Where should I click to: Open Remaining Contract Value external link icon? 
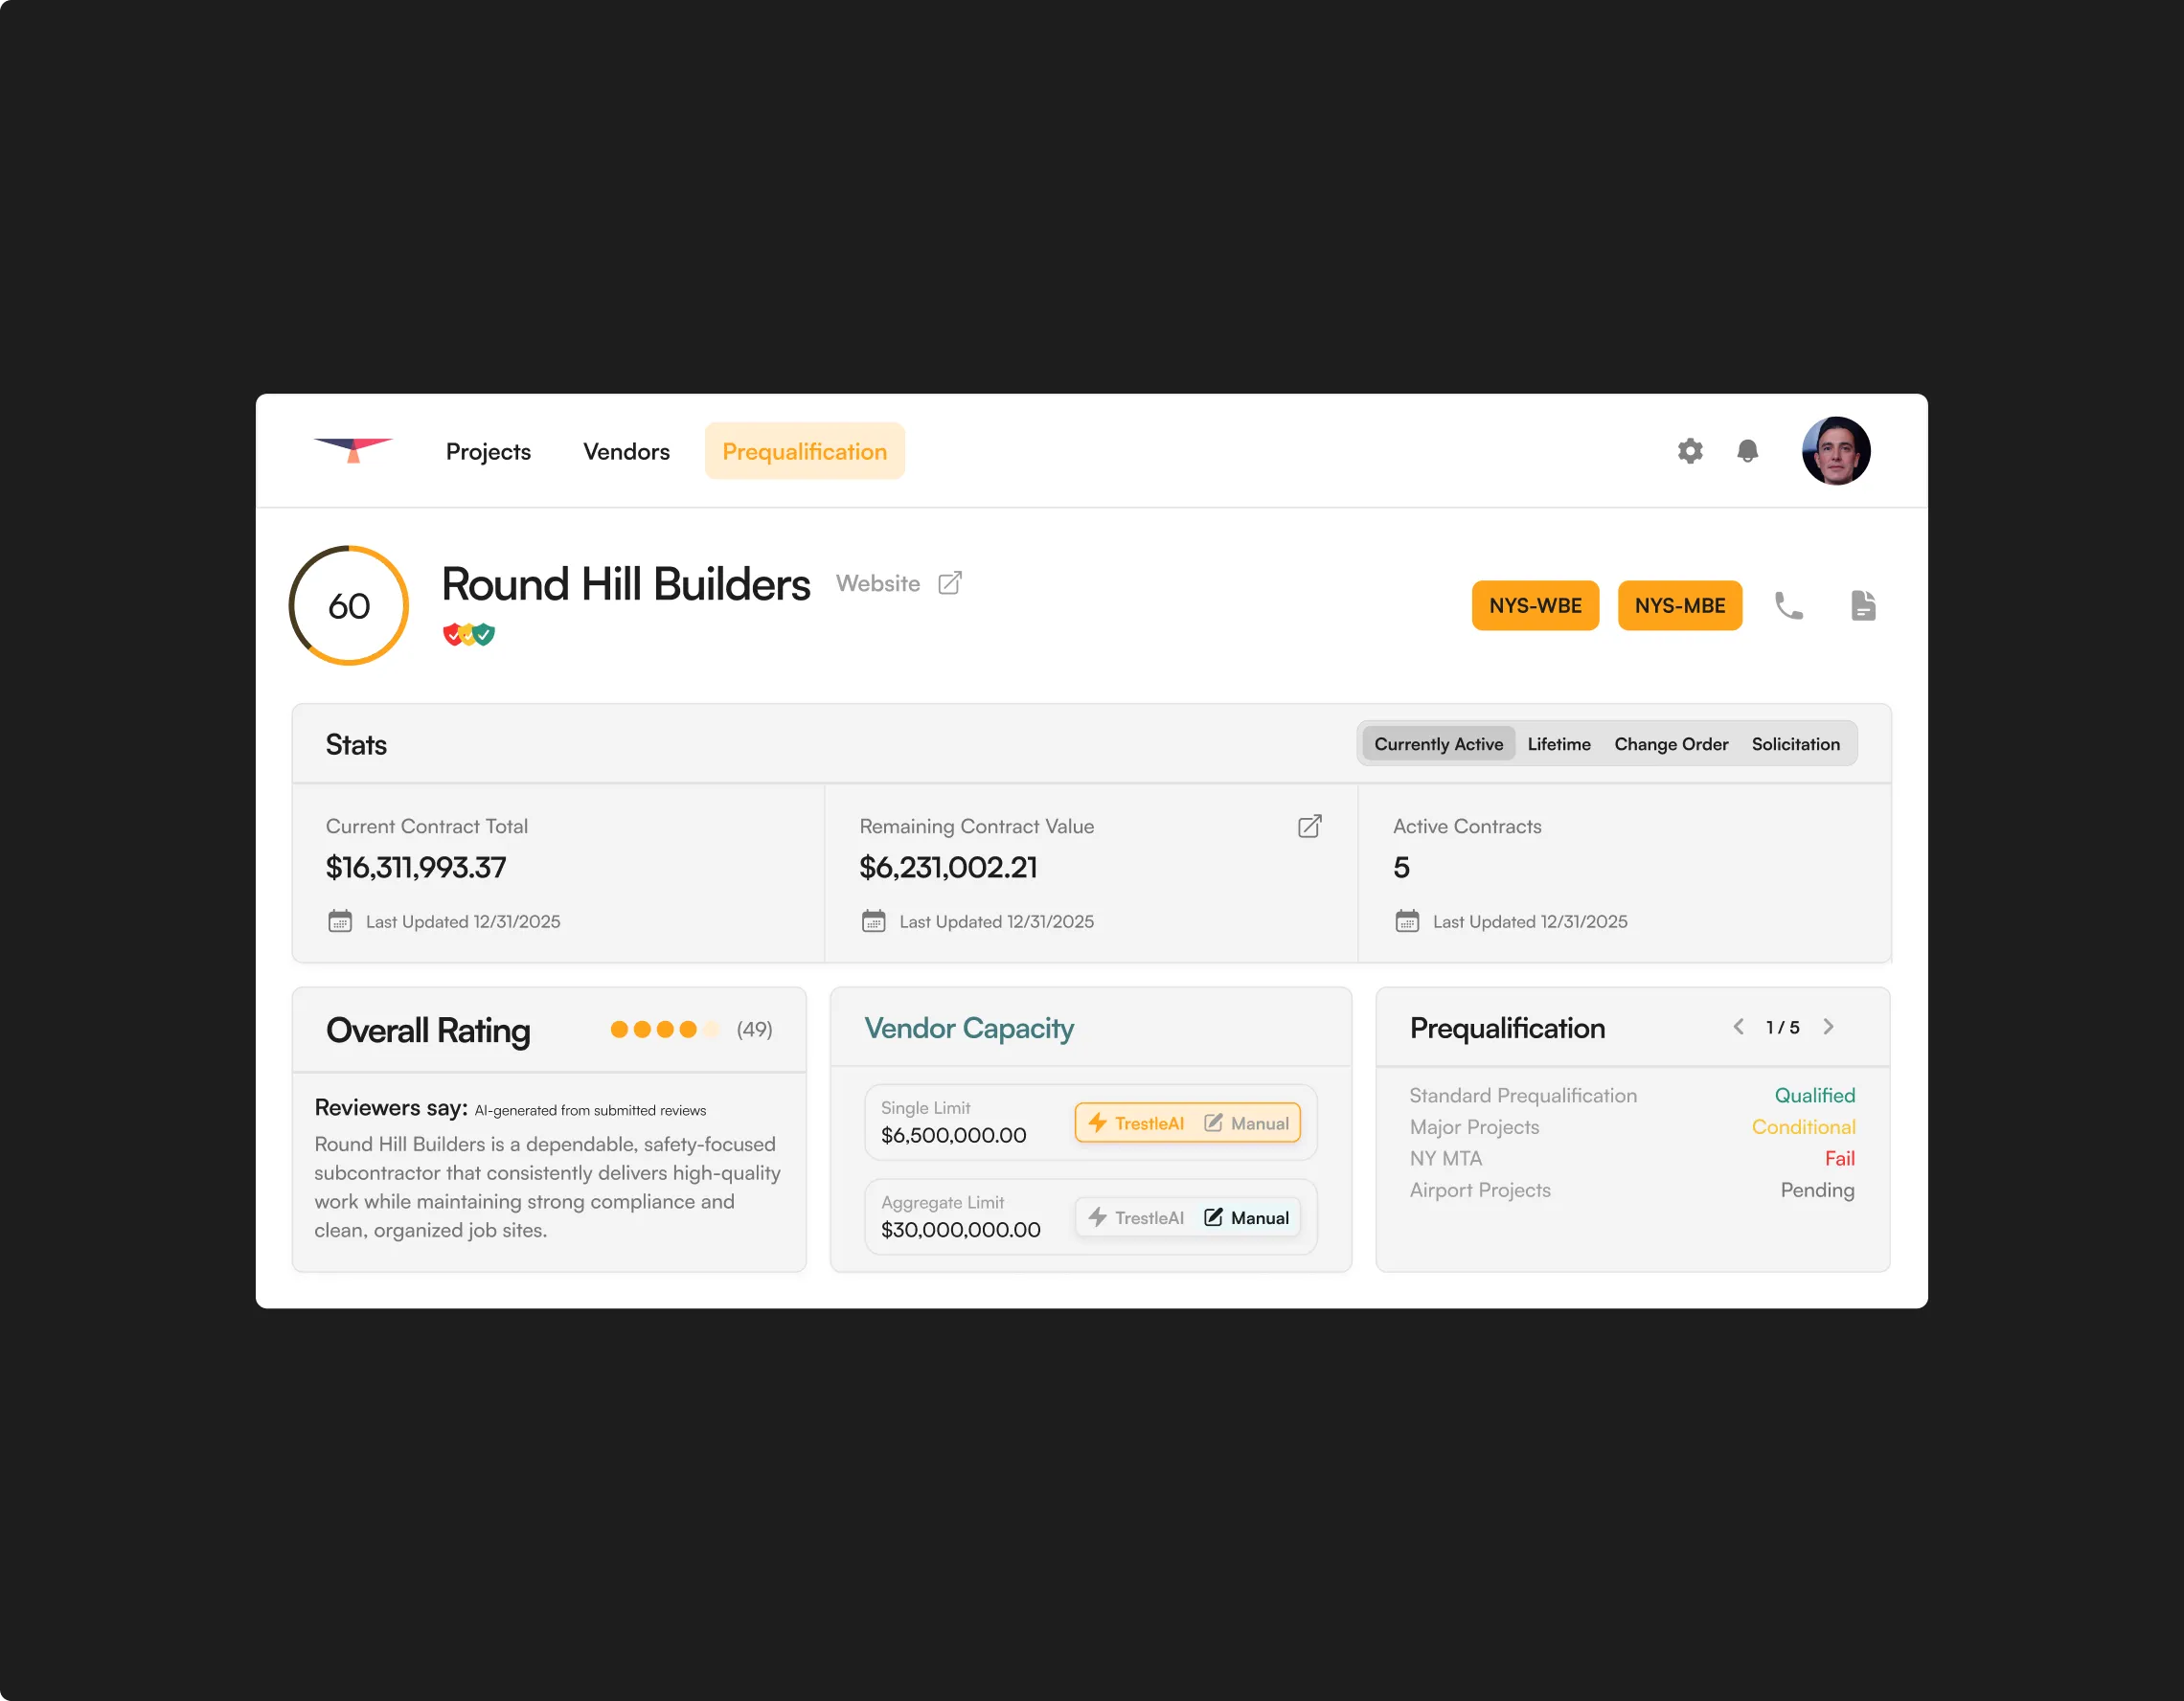1309,826
